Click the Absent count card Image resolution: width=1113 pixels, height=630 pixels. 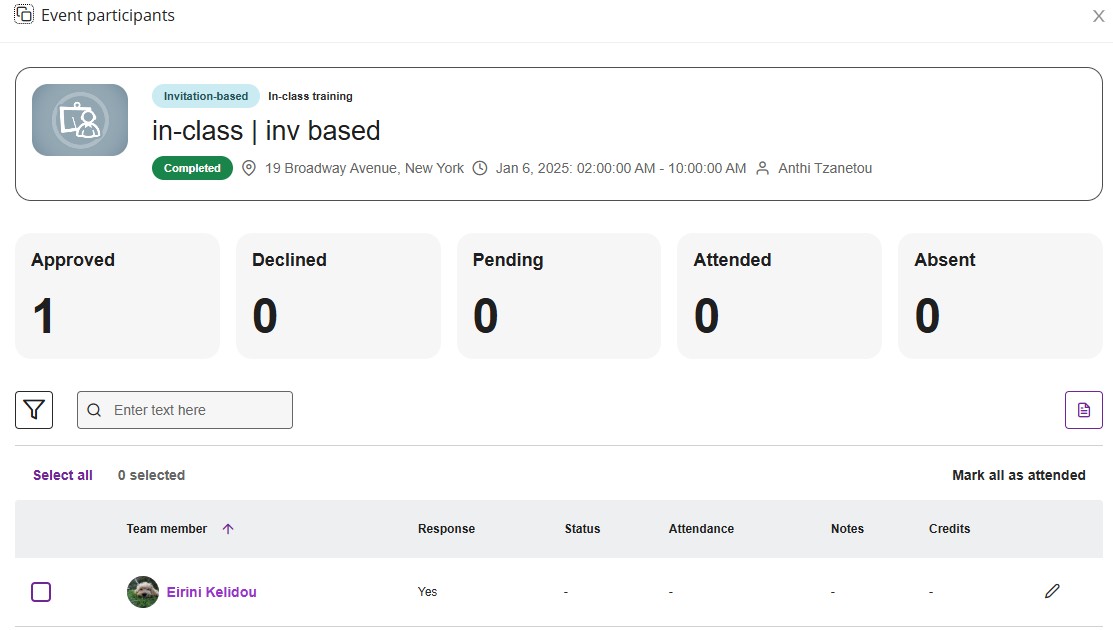pos(1000,296)
